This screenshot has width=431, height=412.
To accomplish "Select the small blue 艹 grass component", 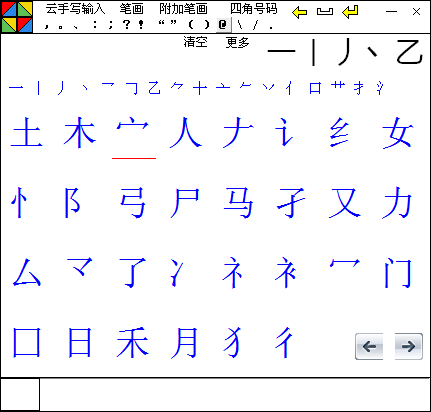I will coord(338,86).
